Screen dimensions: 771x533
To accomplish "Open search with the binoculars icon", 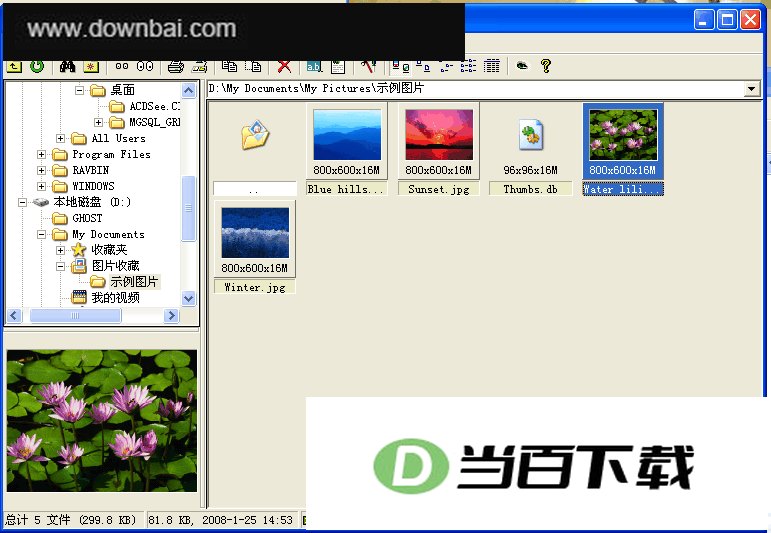I will [x=67, y=66].
